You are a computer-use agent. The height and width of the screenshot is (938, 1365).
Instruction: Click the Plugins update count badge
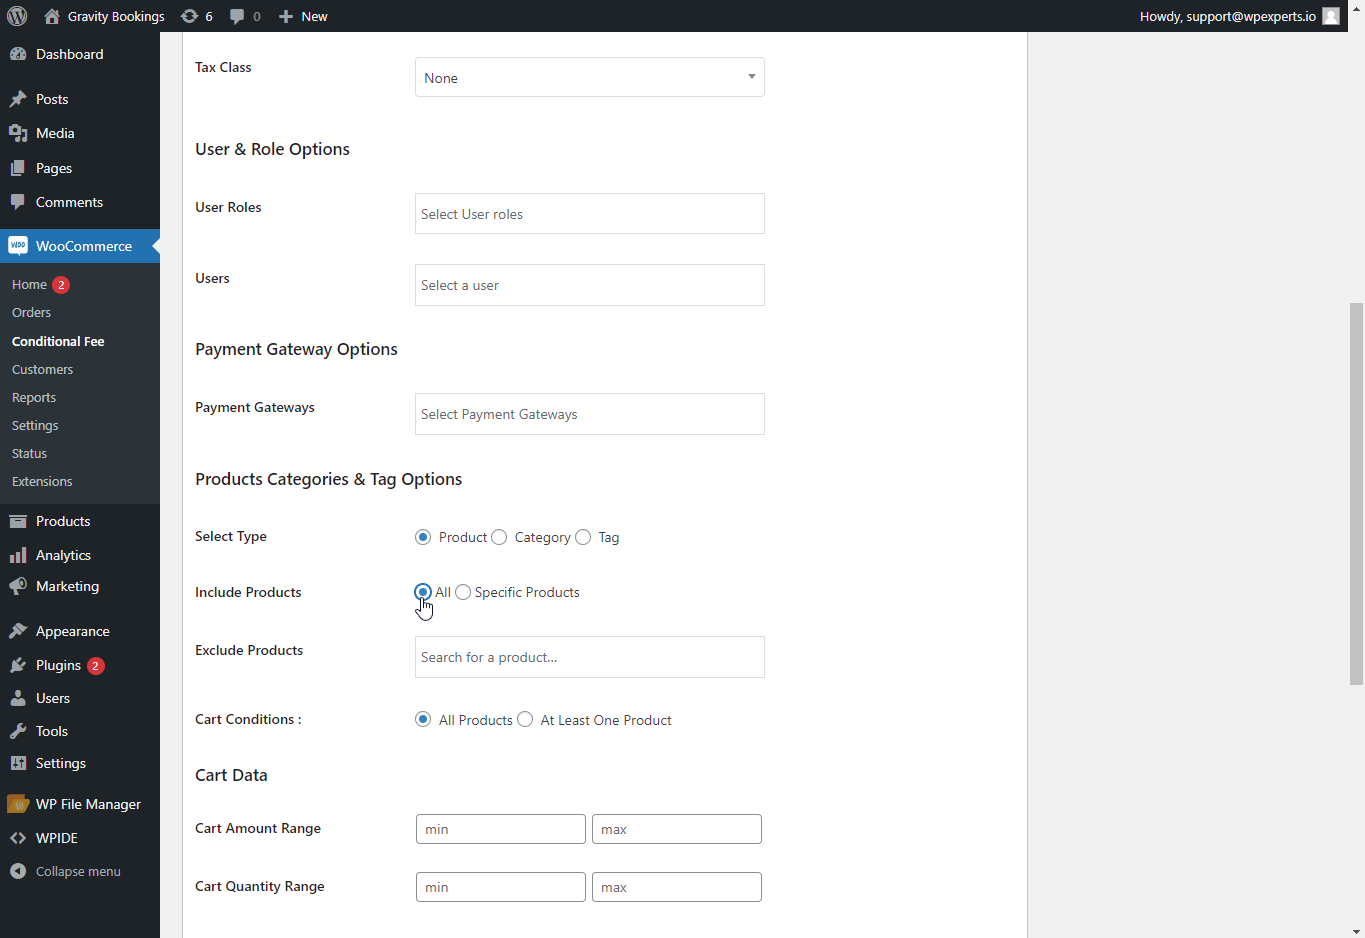tap(96, 666)
